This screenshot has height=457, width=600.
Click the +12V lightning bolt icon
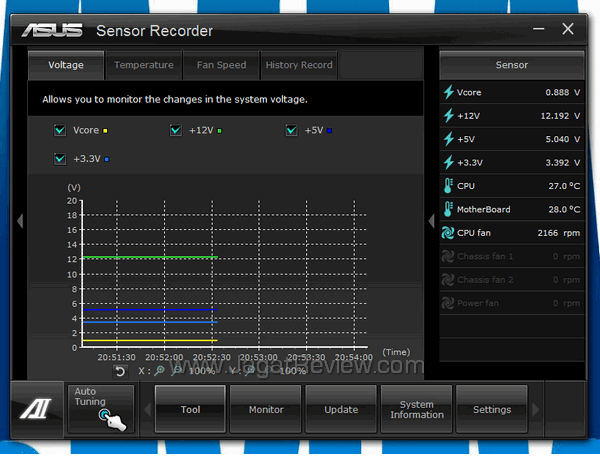coord(448,116)
